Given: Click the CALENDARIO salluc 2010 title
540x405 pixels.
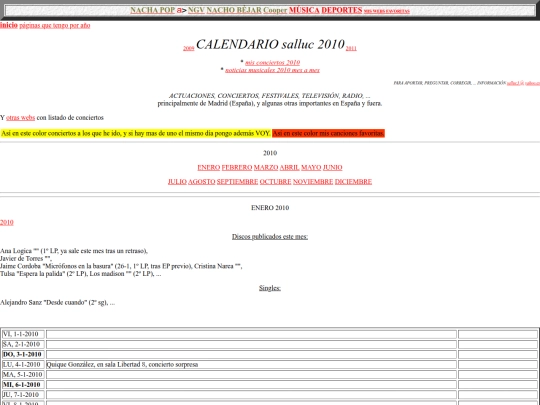Looking at the screenshot, I should click(x=270, y=44).
